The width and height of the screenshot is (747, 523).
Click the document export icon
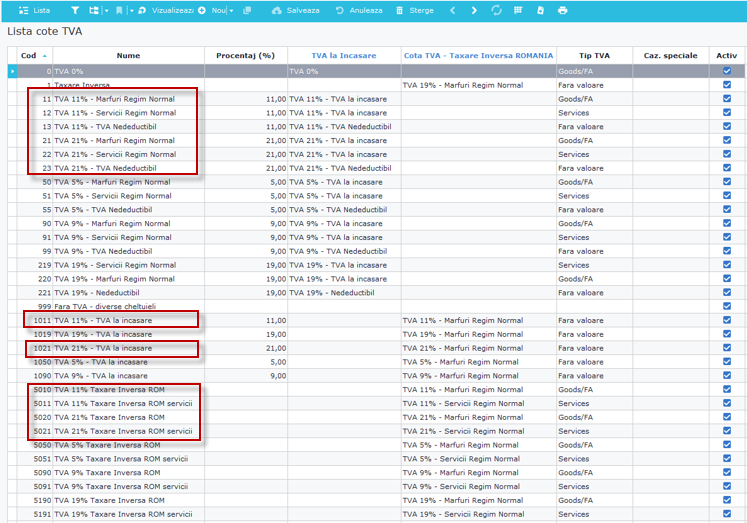tap(540, 10)
